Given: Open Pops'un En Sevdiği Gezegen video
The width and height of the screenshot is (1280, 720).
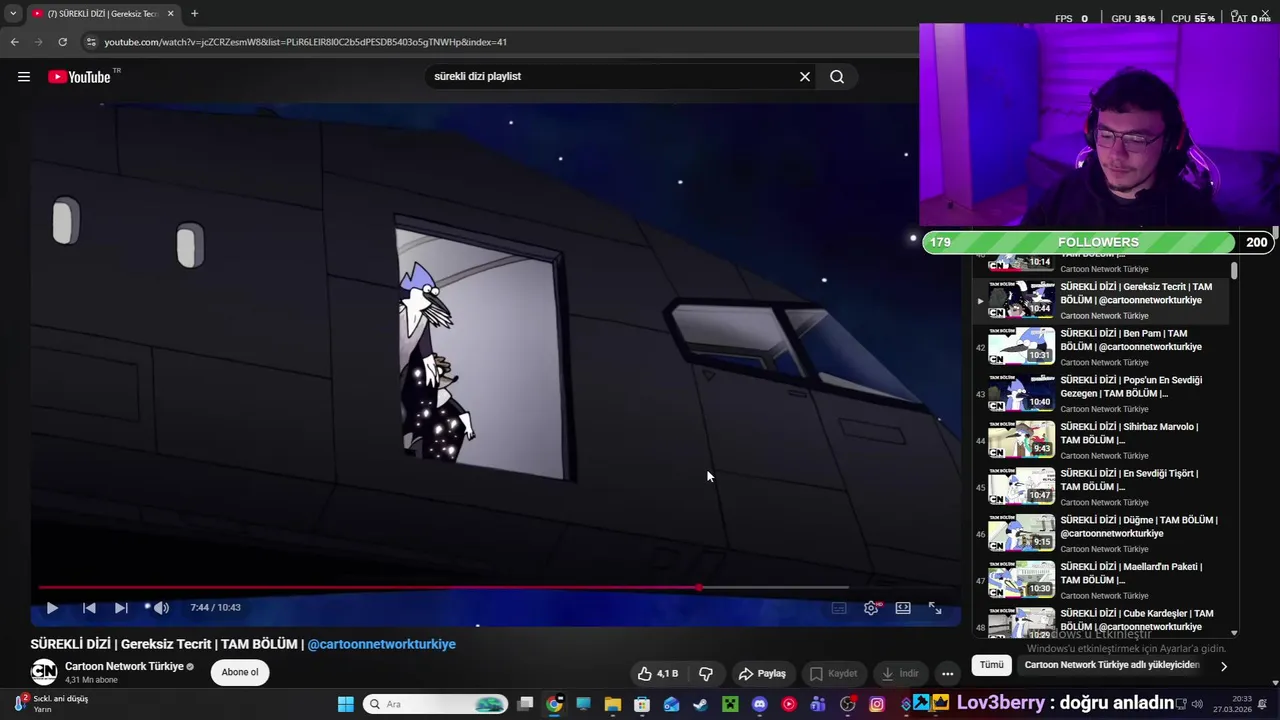Looking at the screenshot, I should [x=1100, y=394].
